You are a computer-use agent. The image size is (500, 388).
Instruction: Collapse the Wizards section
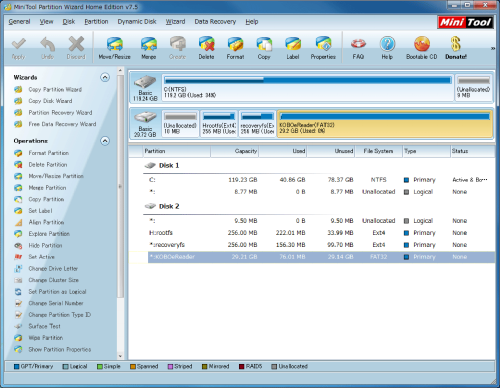105,77
